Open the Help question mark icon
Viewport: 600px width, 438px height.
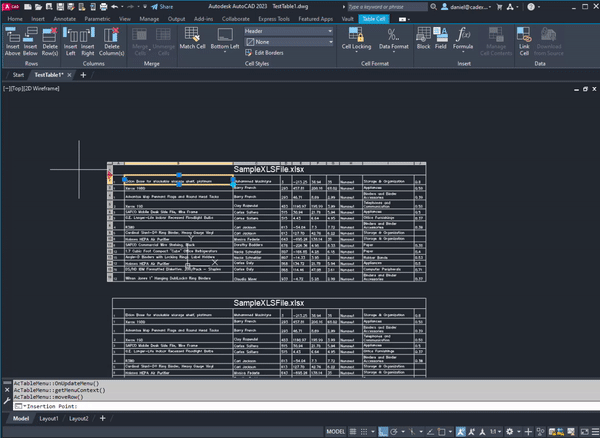531,7
